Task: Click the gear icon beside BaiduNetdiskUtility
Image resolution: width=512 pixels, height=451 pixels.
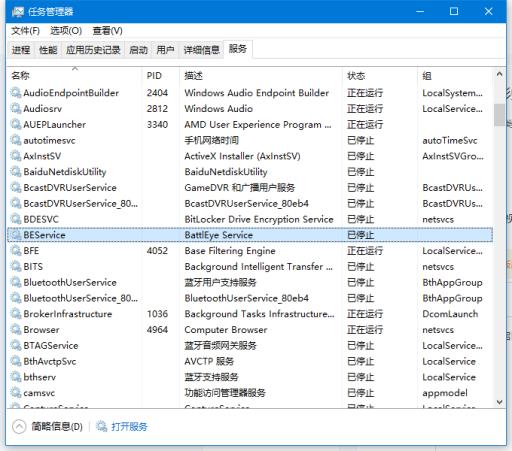Action: point(16,172)
